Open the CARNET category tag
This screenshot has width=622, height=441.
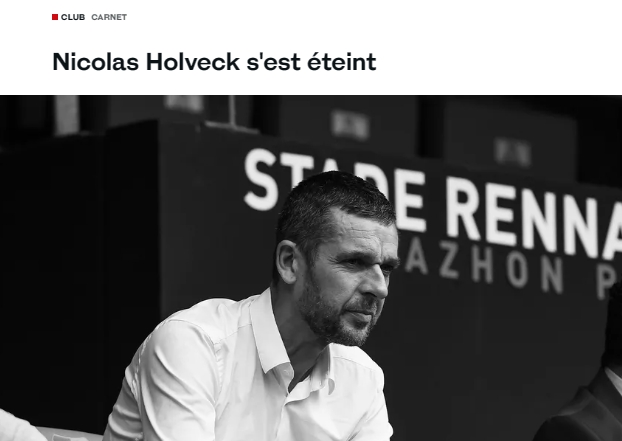(x=109, y=17)
